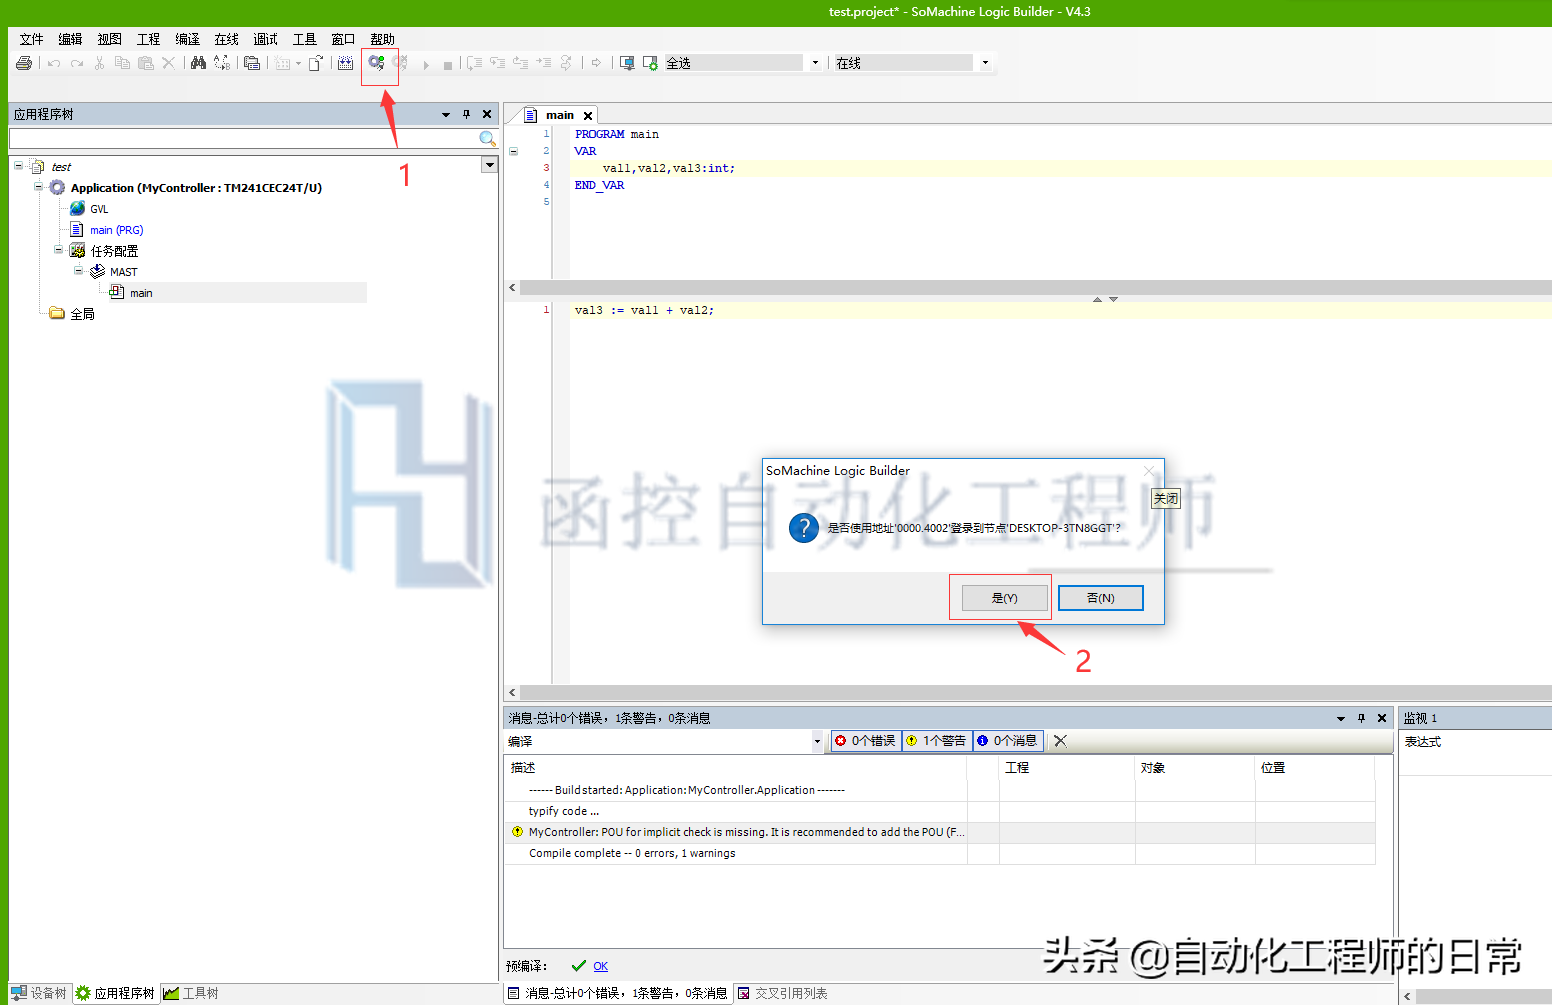Collapse the Application (MyController) tree node

[39, 187]
